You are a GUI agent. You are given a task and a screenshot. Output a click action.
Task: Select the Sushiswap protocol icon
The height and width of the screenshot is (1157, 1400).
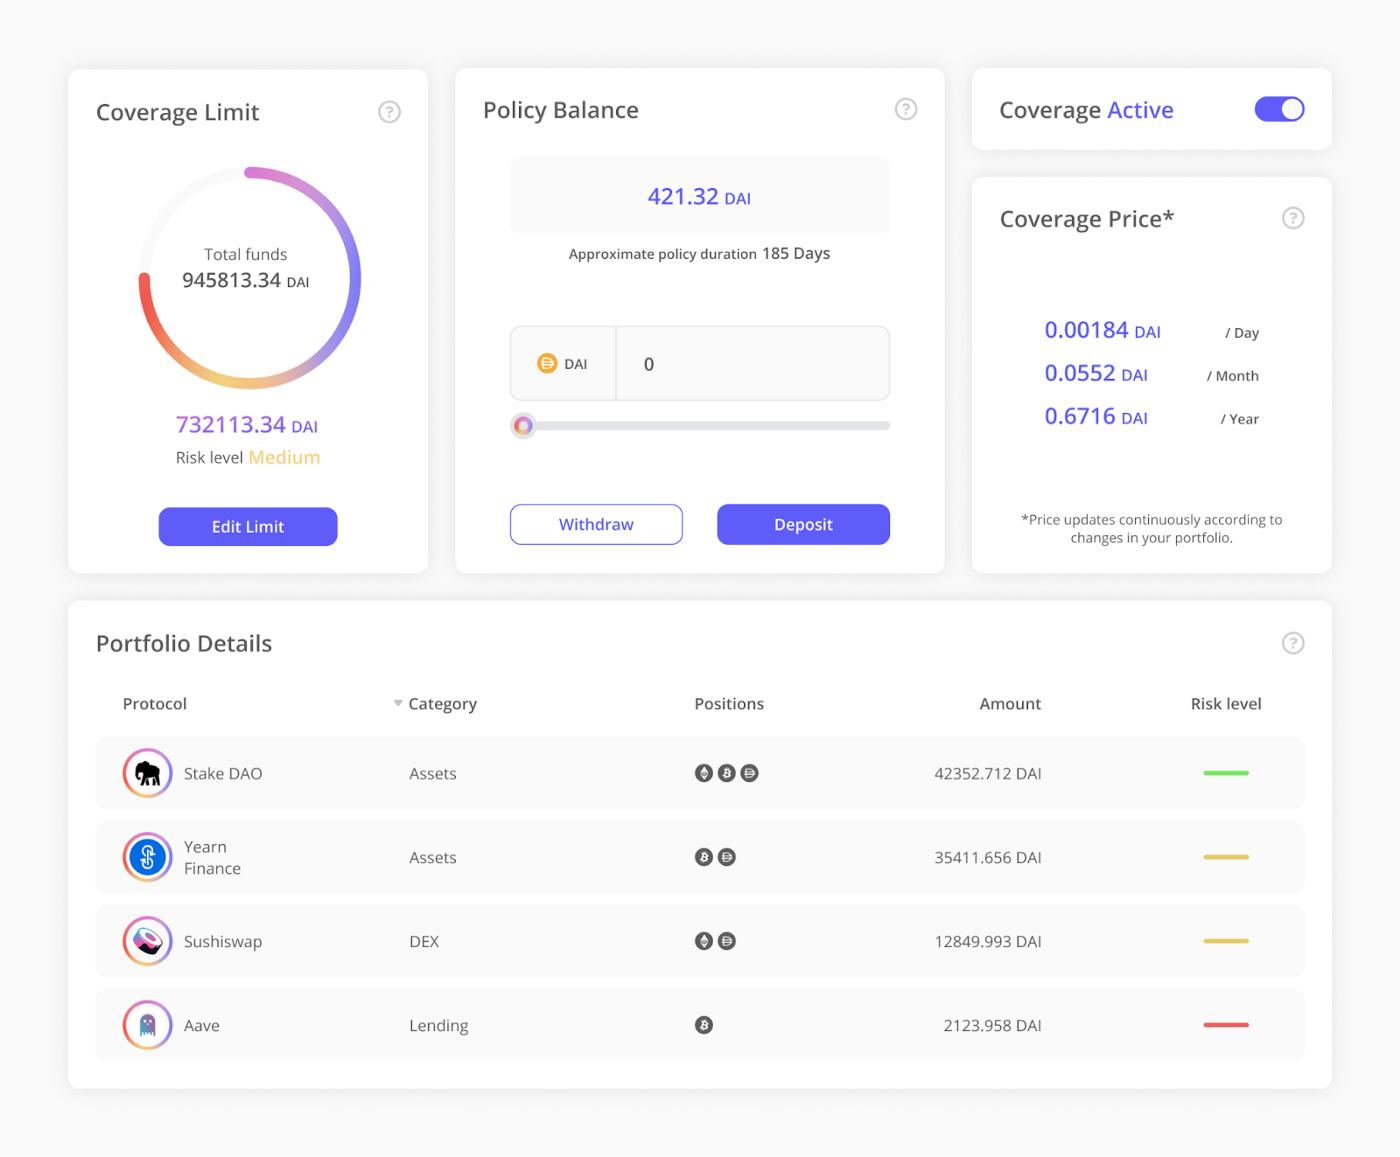click(147, 941)
